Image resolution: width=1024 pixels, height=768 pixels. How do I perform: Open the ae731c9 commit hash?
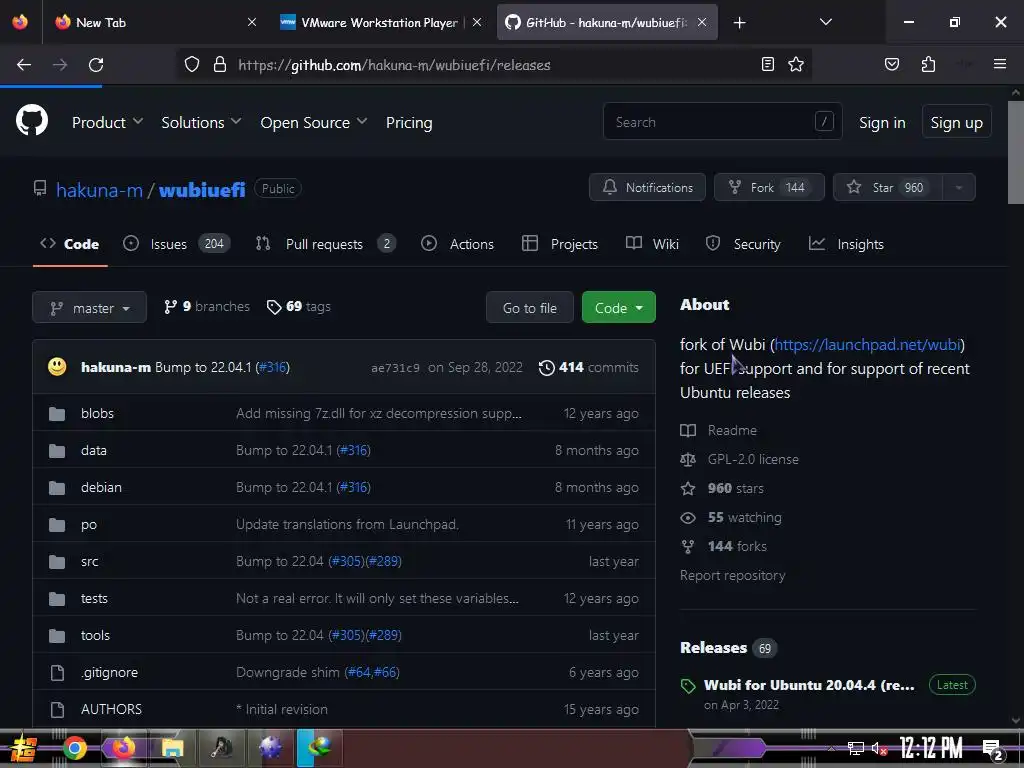click(395, 368)
